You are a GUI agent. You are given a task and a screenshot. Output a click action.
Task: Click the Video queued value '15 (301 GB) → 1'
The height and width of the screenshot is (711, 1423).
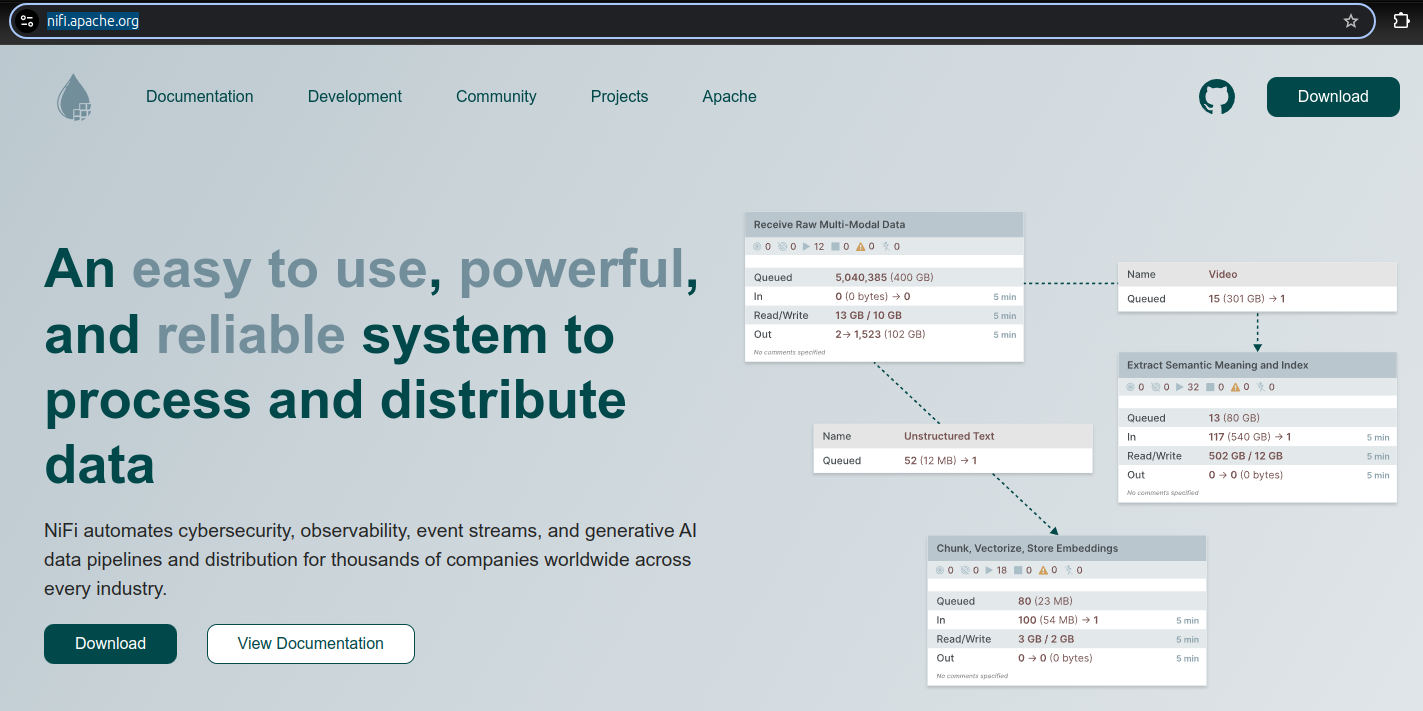1247,299
